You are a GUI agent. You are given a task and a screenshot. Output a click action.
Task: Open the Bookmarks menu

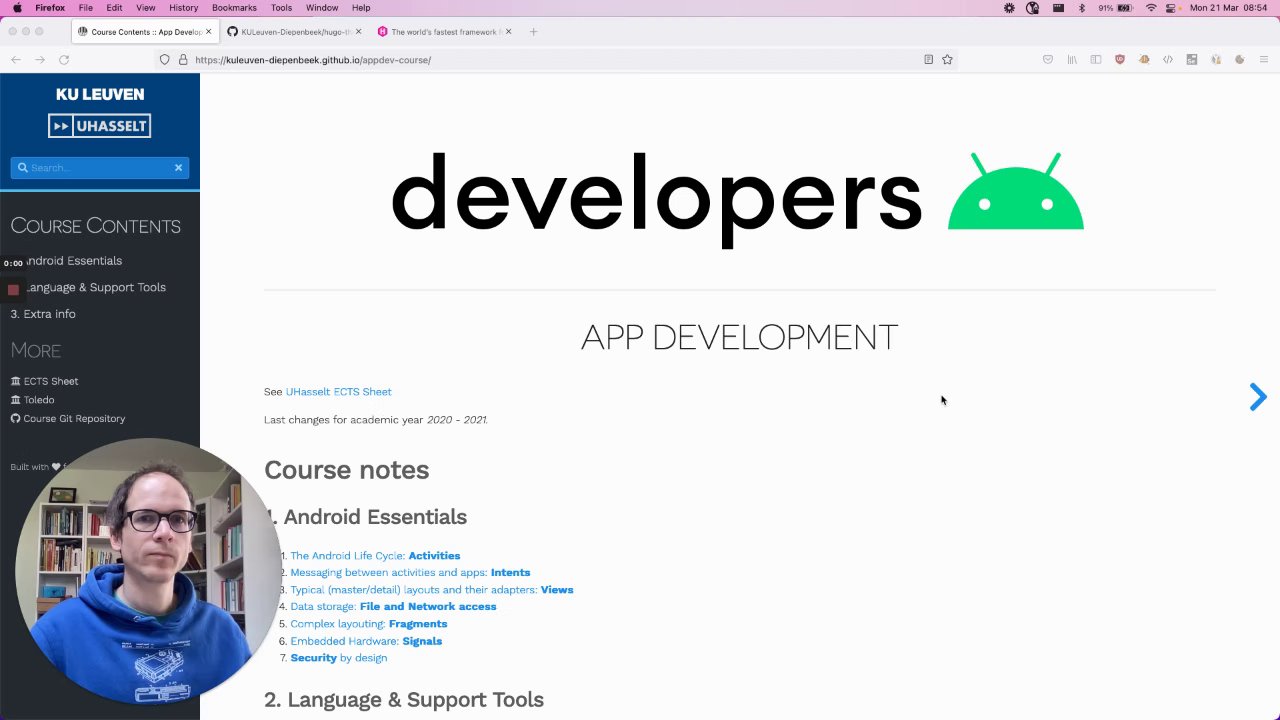tap(234, 8)
